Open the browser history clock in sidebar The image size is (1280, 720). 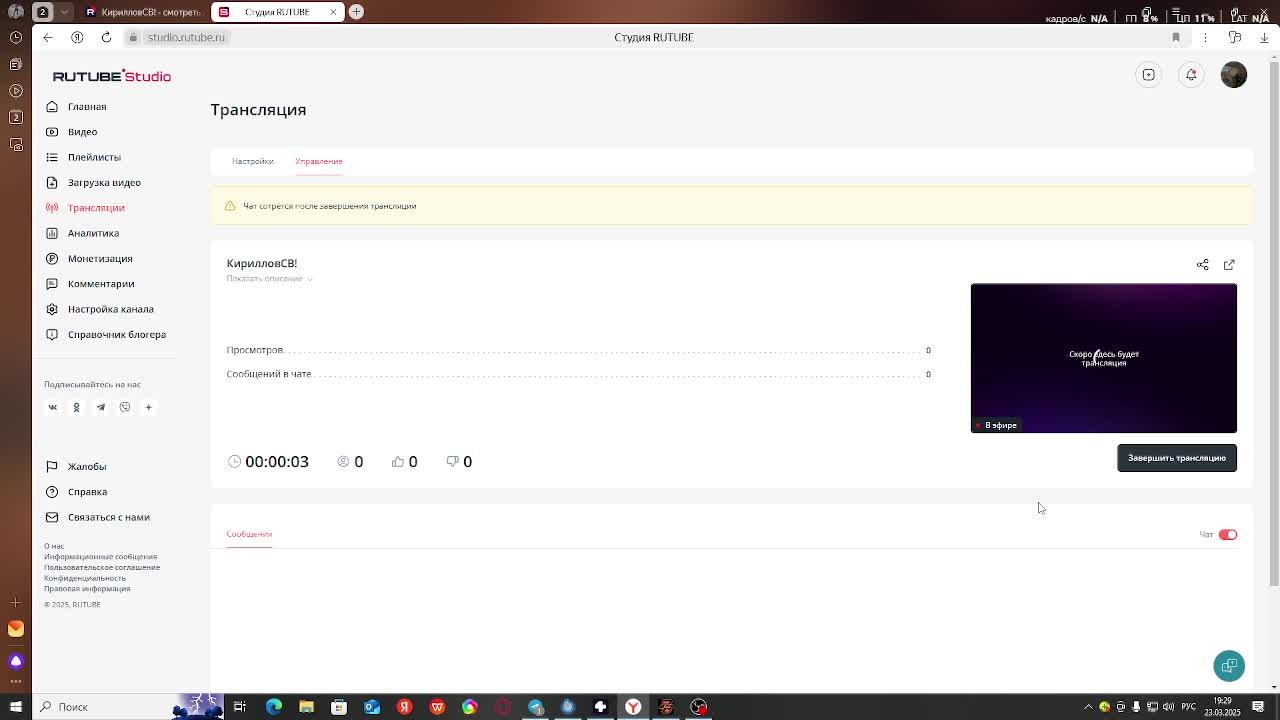[16, 37]
